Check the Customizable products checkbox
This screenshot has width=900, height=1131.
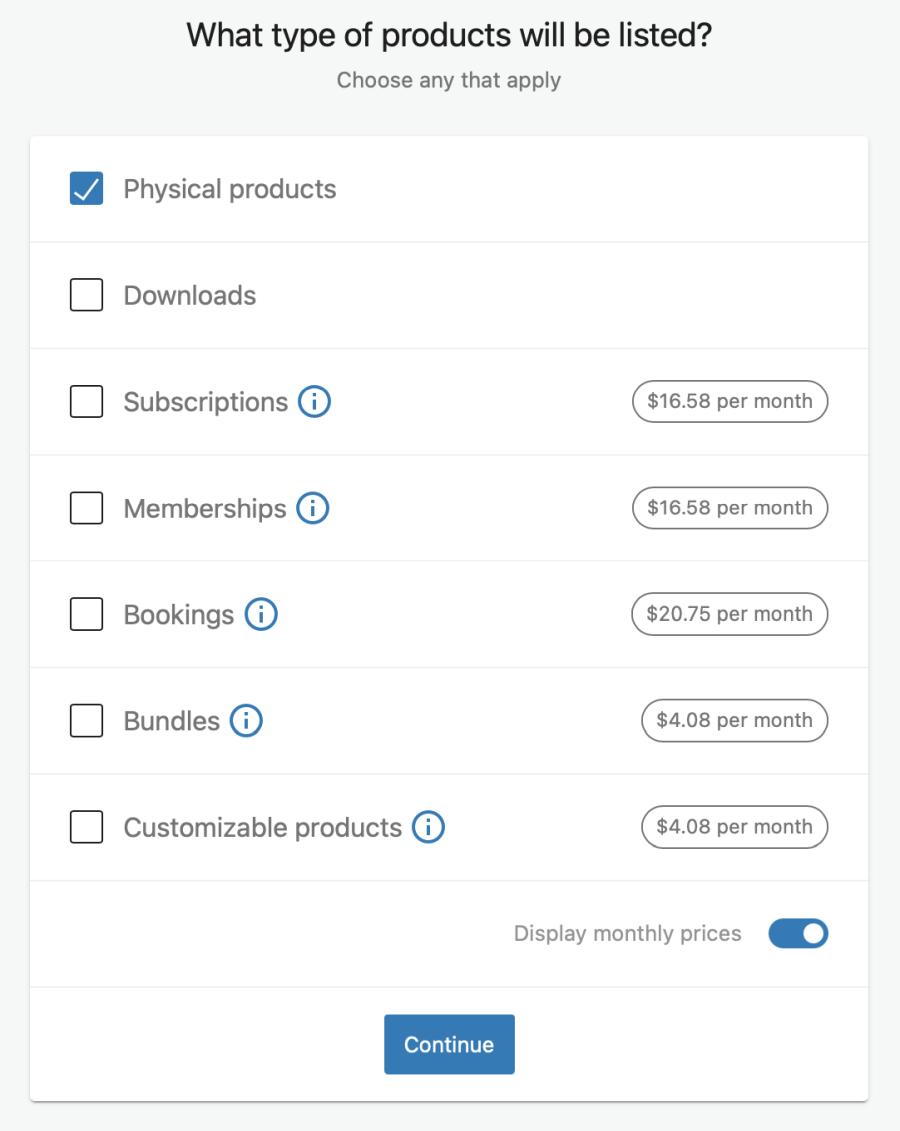[86, 827]
